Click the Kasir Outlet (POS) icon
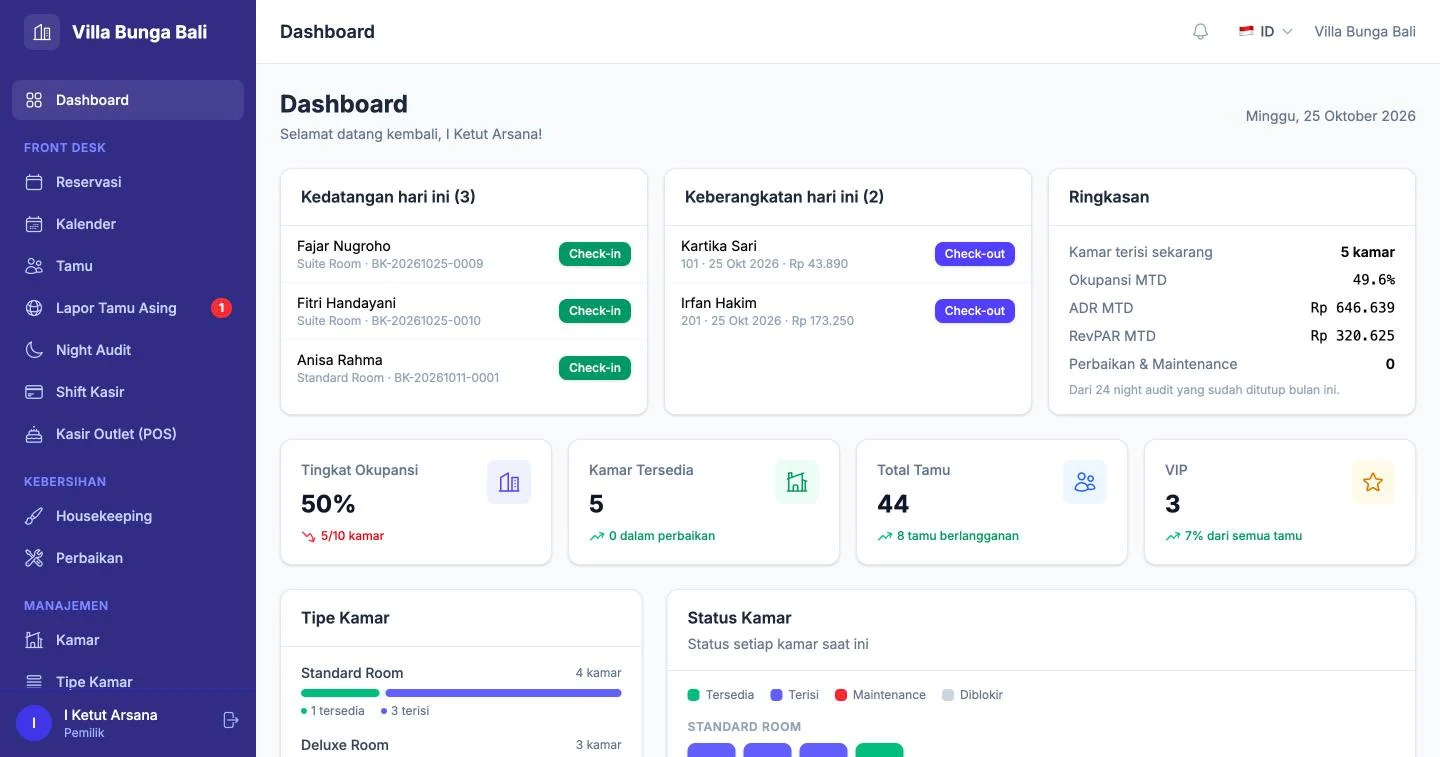1440x757 pixels. click(x=34, y=434)
